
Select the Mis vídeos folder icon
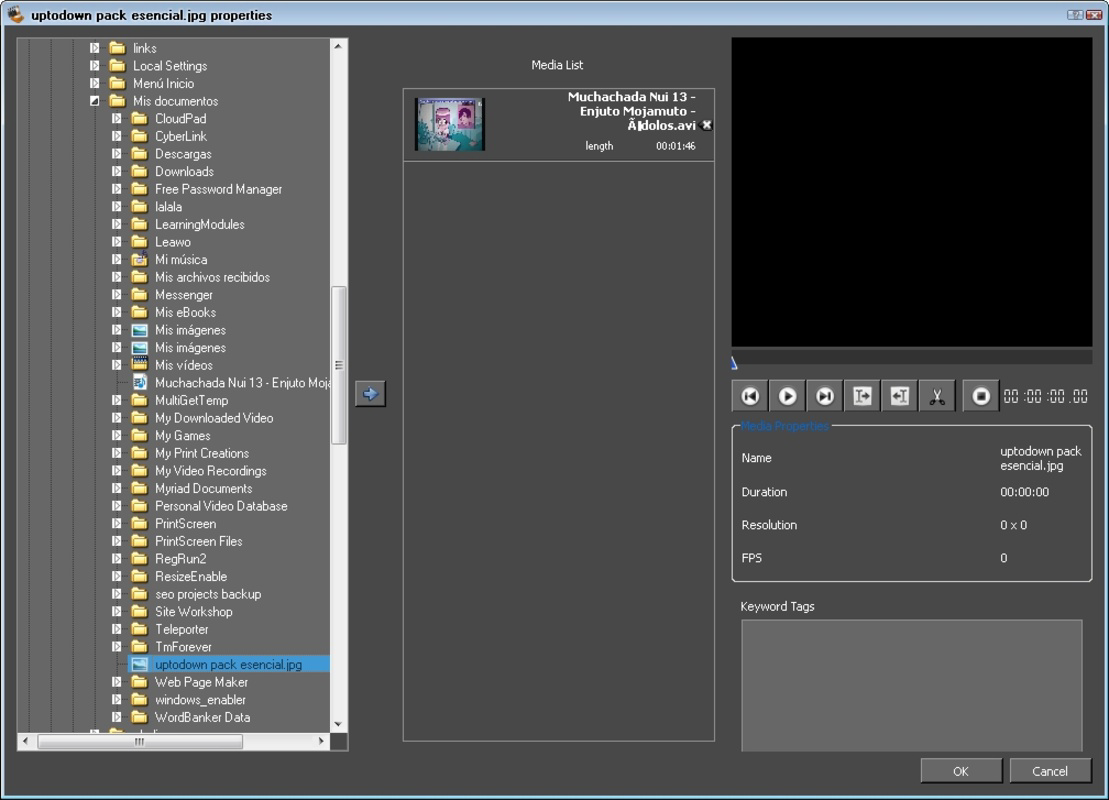140,365
